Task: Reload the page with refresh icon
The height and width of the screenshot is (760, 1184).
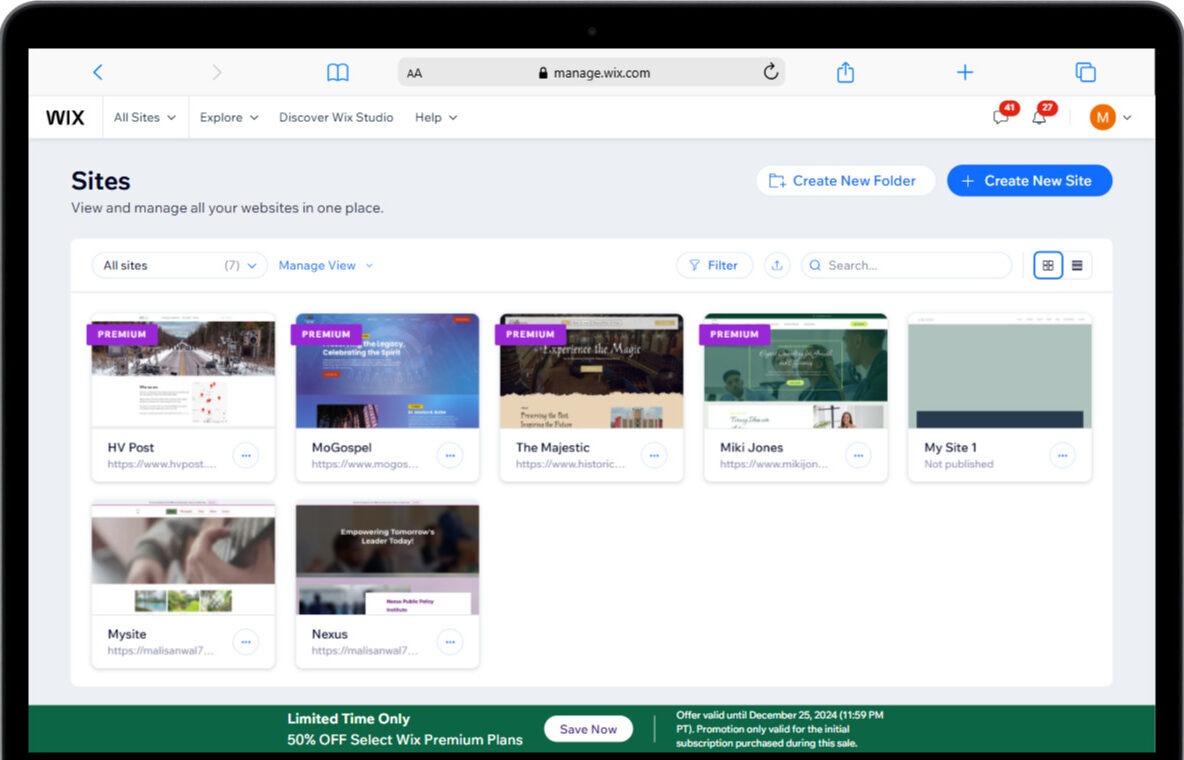Action: pos(770,72)
